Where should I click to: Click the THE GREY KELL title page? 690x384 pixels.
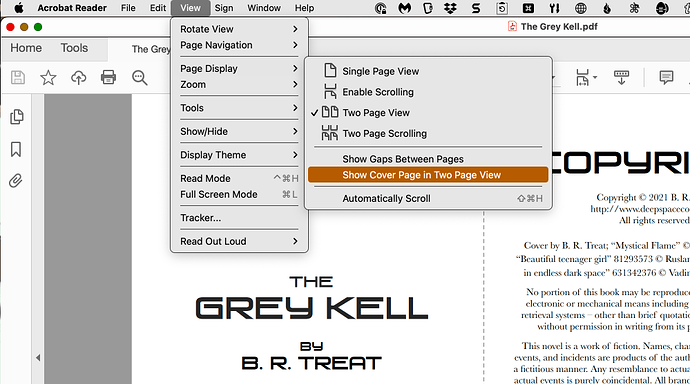tap(312, 299)
